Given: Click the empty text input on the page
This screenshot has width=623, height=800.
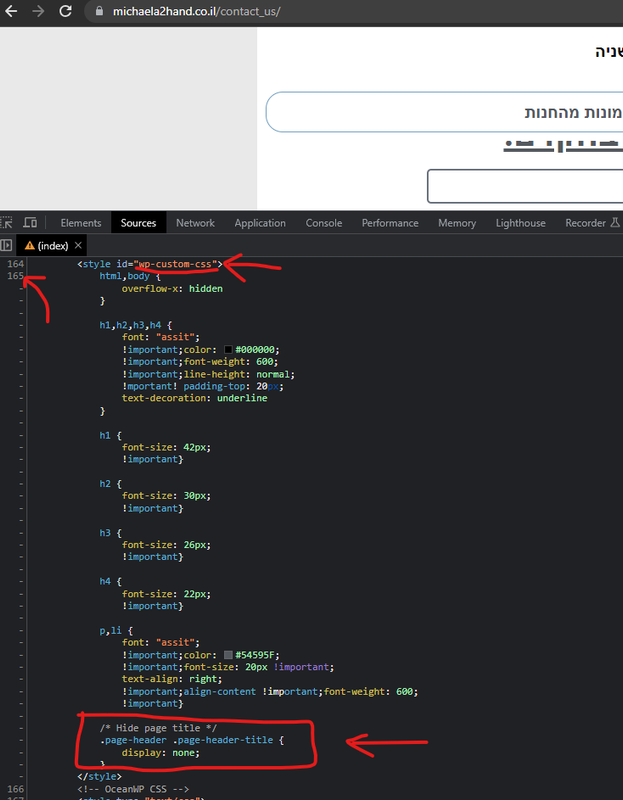Looking at the screenshot, I should click(x=525, y=186).
